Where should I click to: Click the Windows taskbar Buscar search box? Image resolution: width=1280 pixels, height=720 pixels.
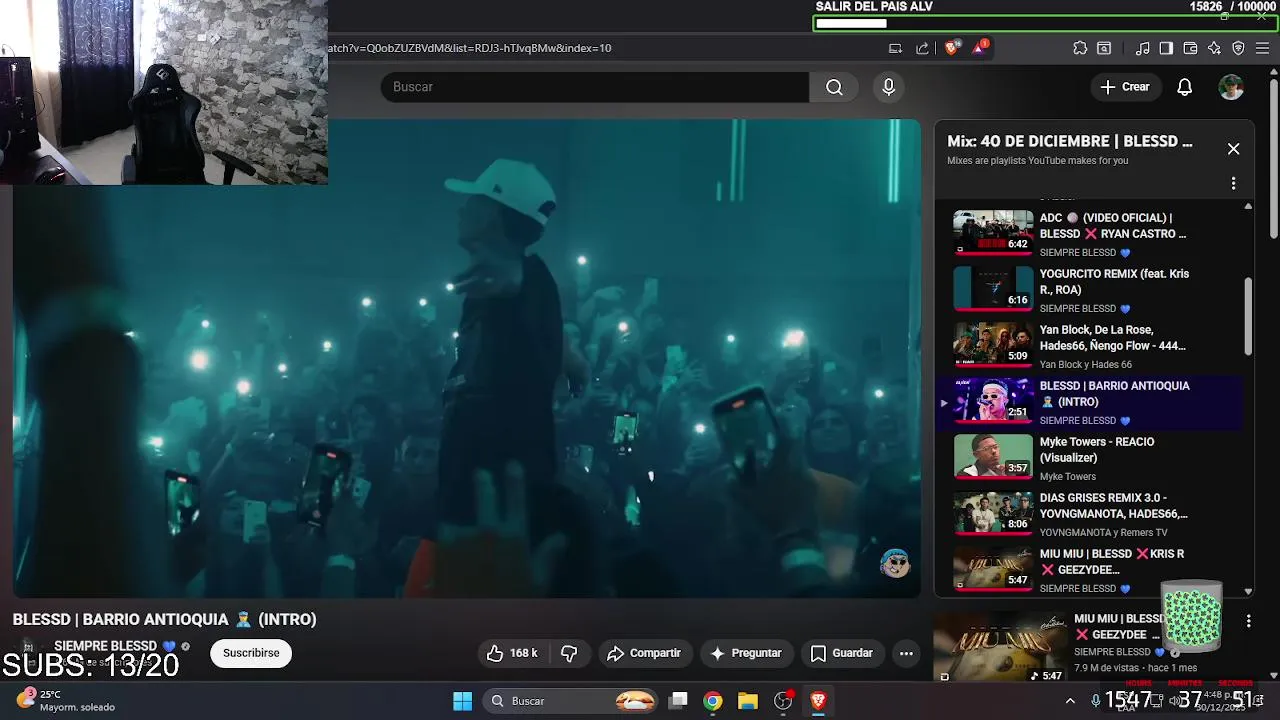pos(571,701)
